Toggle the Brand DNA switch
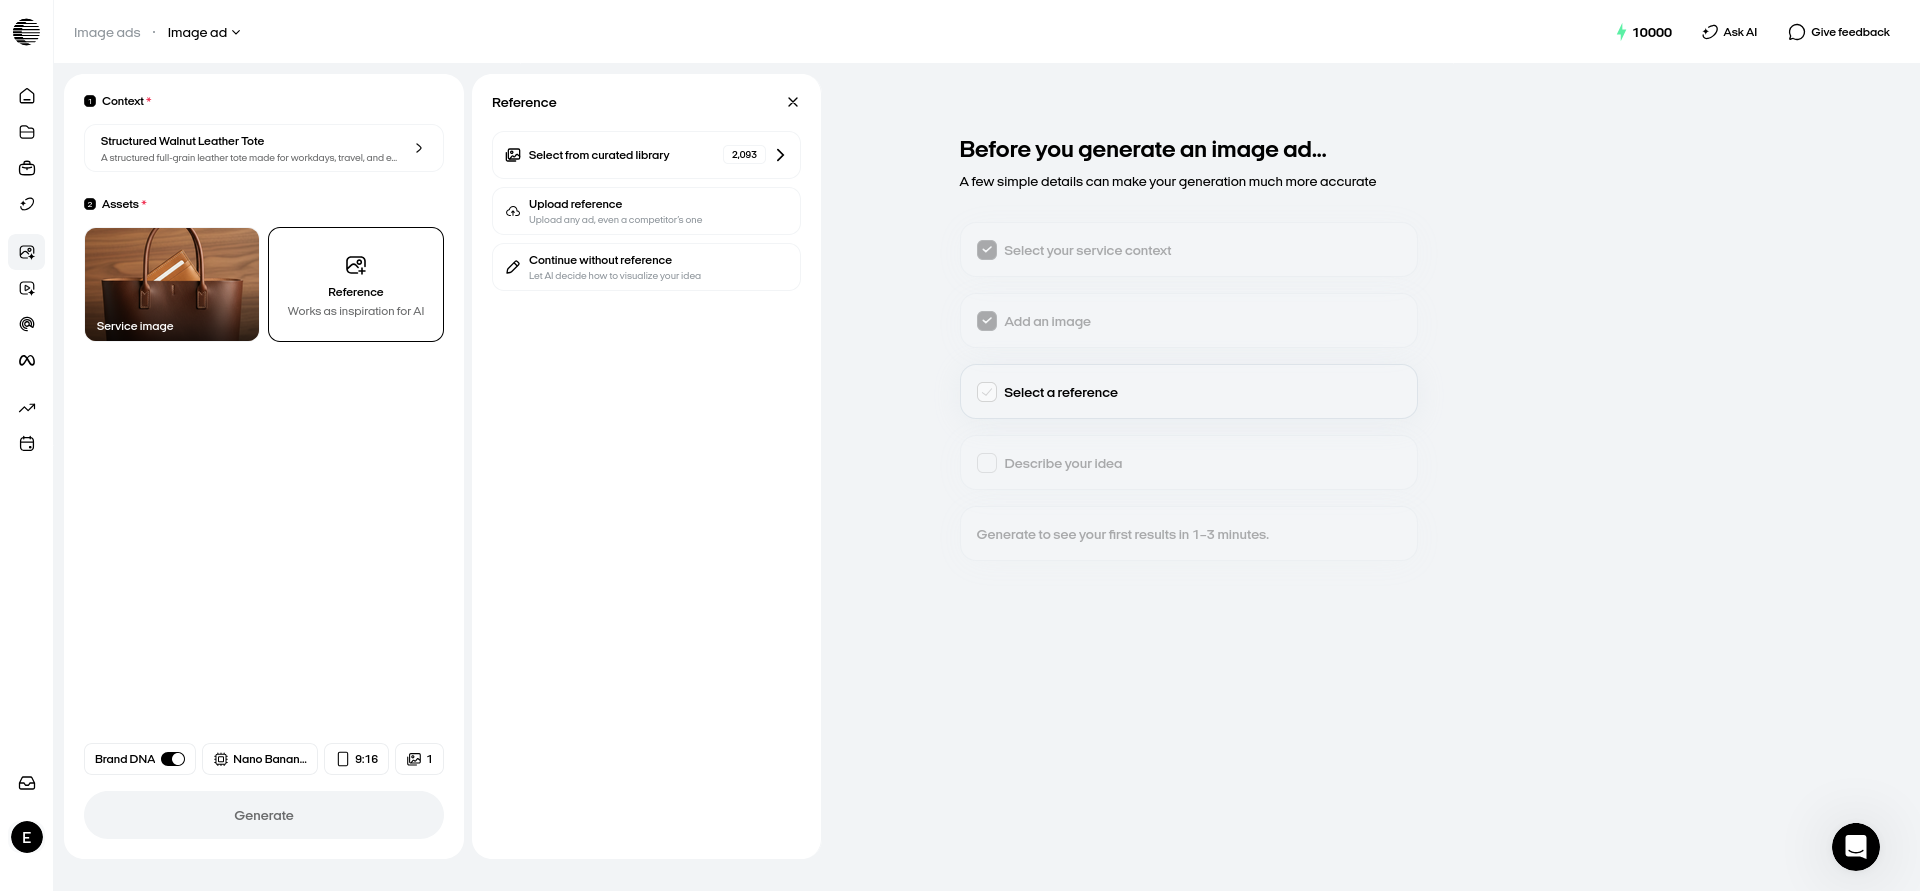Image resolution: width=1920 pixels, height=891 pixels. point(173,759)
